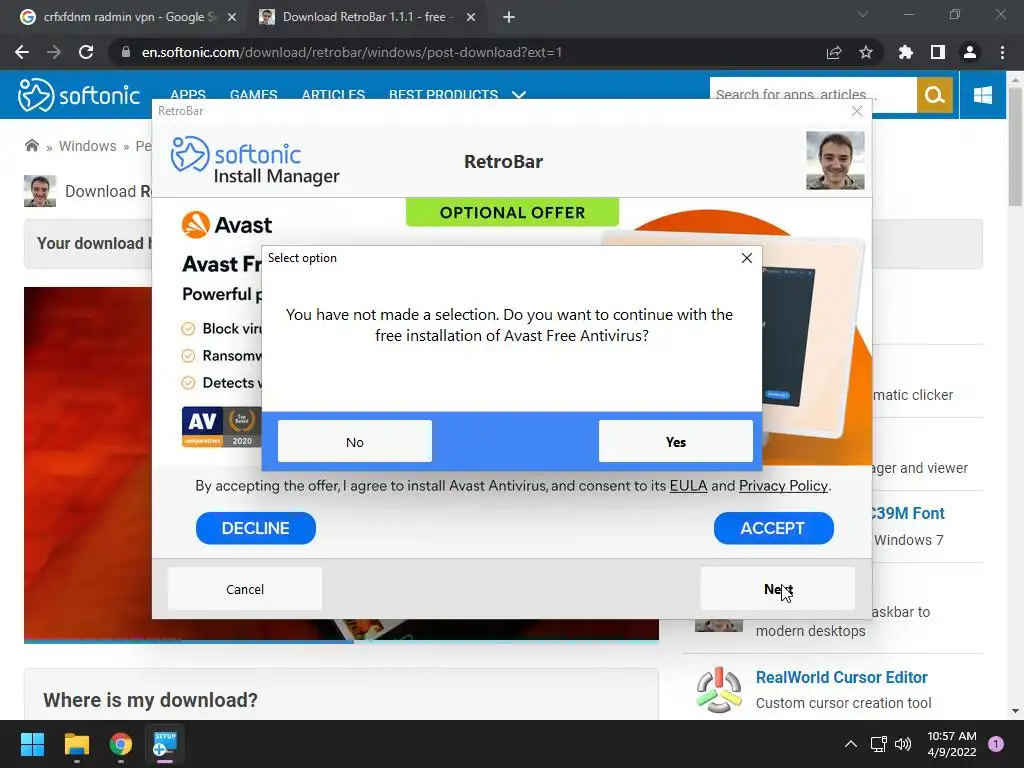Click the scrollbar down arrow
This screenshot has height=768, width=1024.
click(1015, 711)
